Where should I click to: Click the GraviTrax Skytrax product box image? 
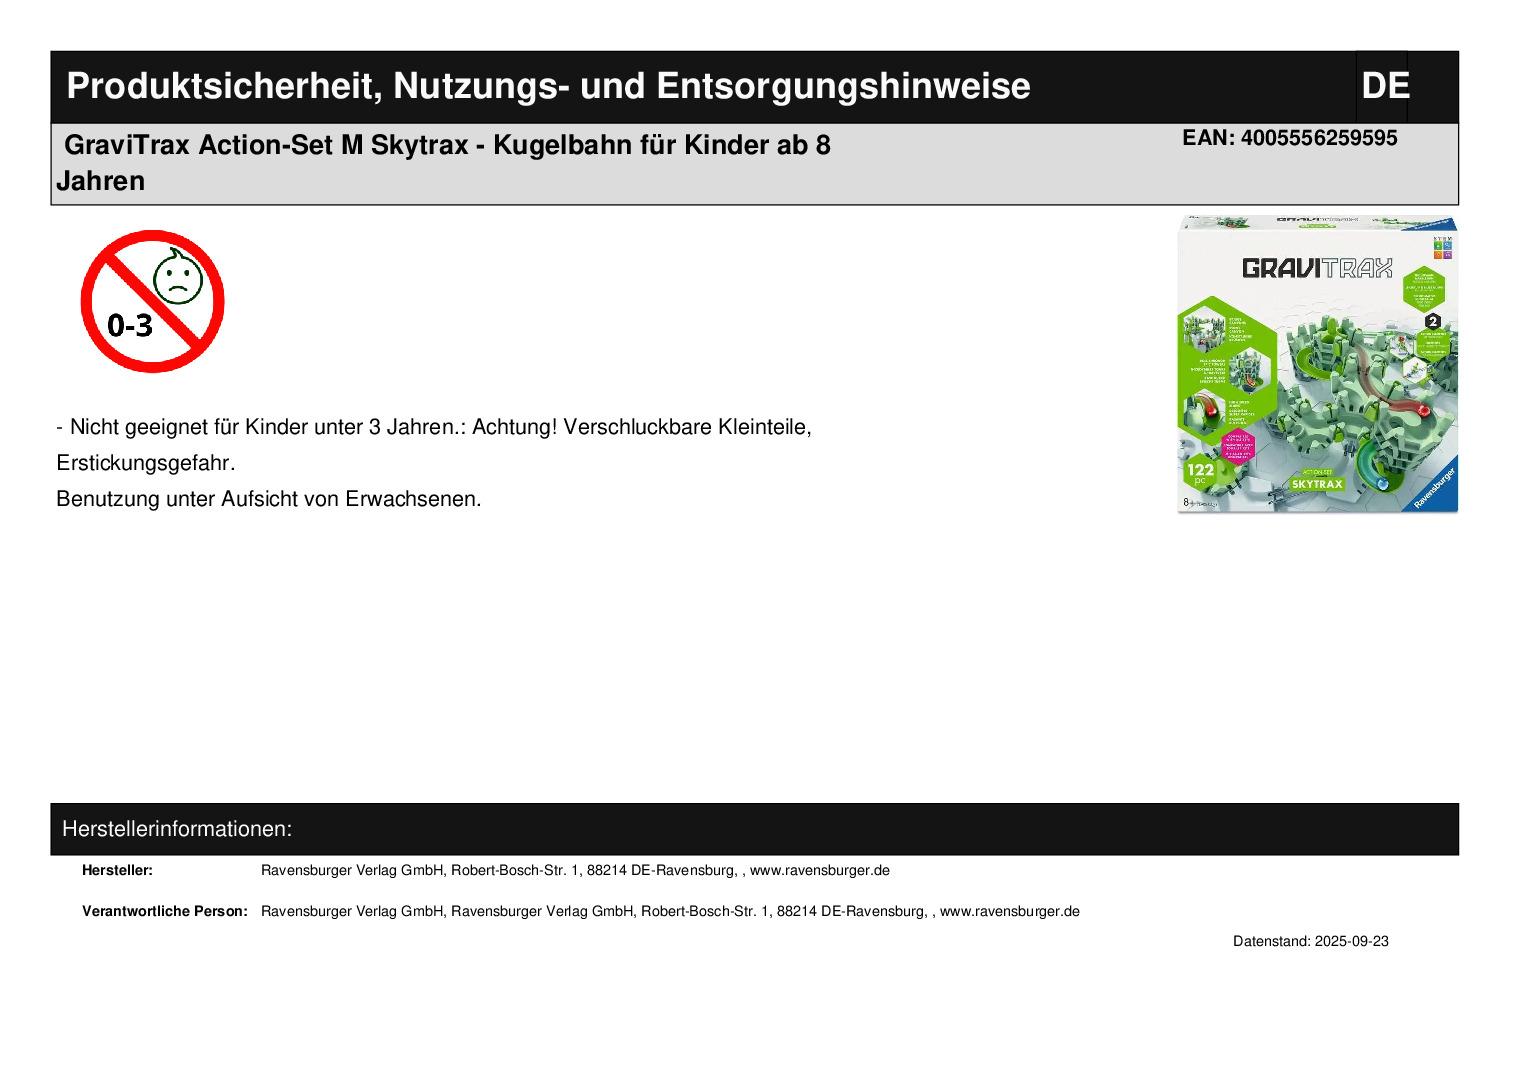(x=1318, y=364)
